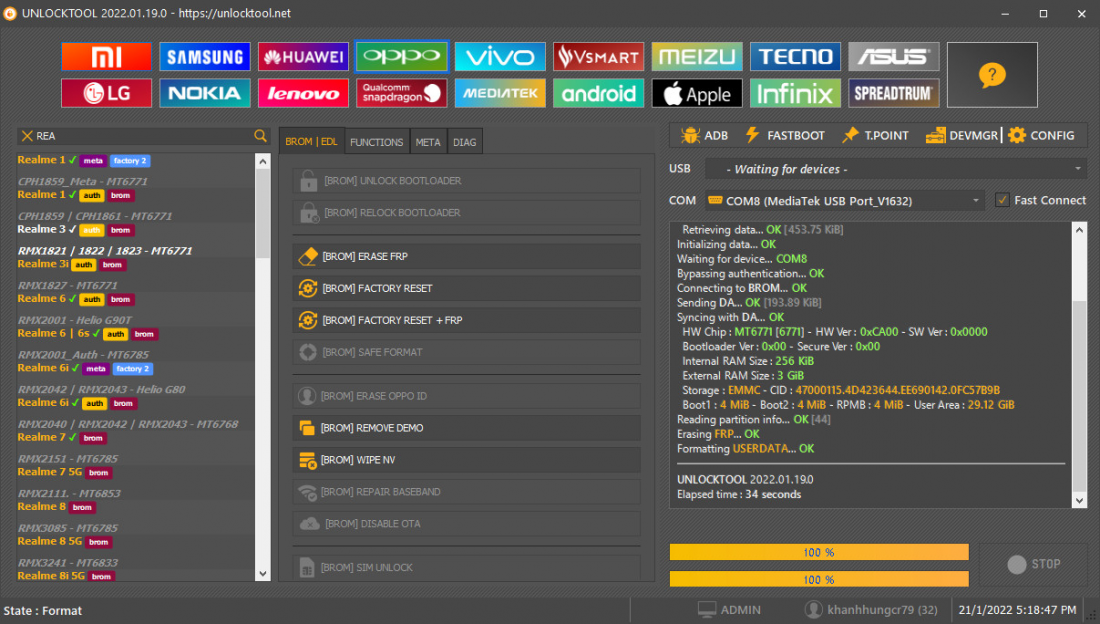This screenshot has width=1100, height=624.
Task: Click [BROM] DISABLE OTA button
Action: [467, 524]
